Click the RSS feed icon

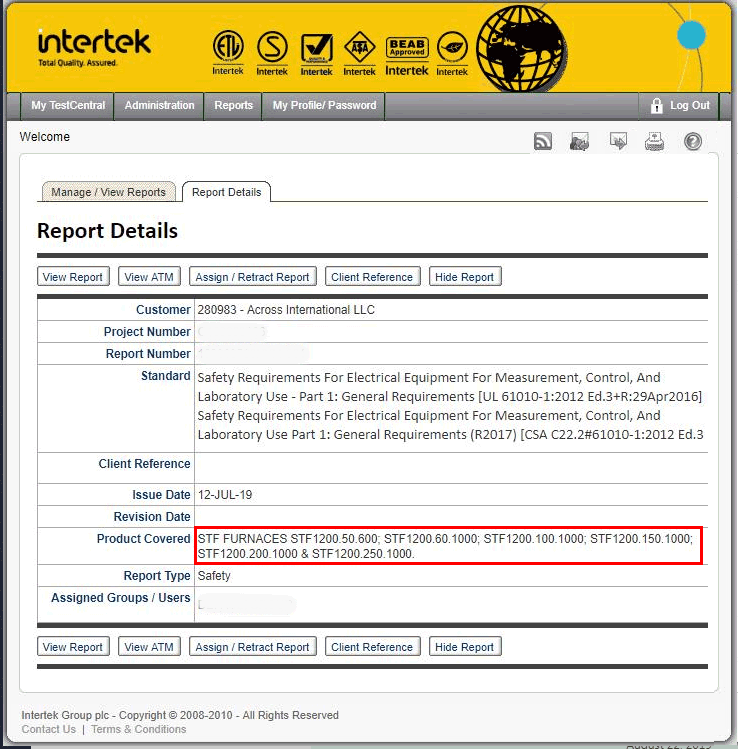[x=543, y=142]
